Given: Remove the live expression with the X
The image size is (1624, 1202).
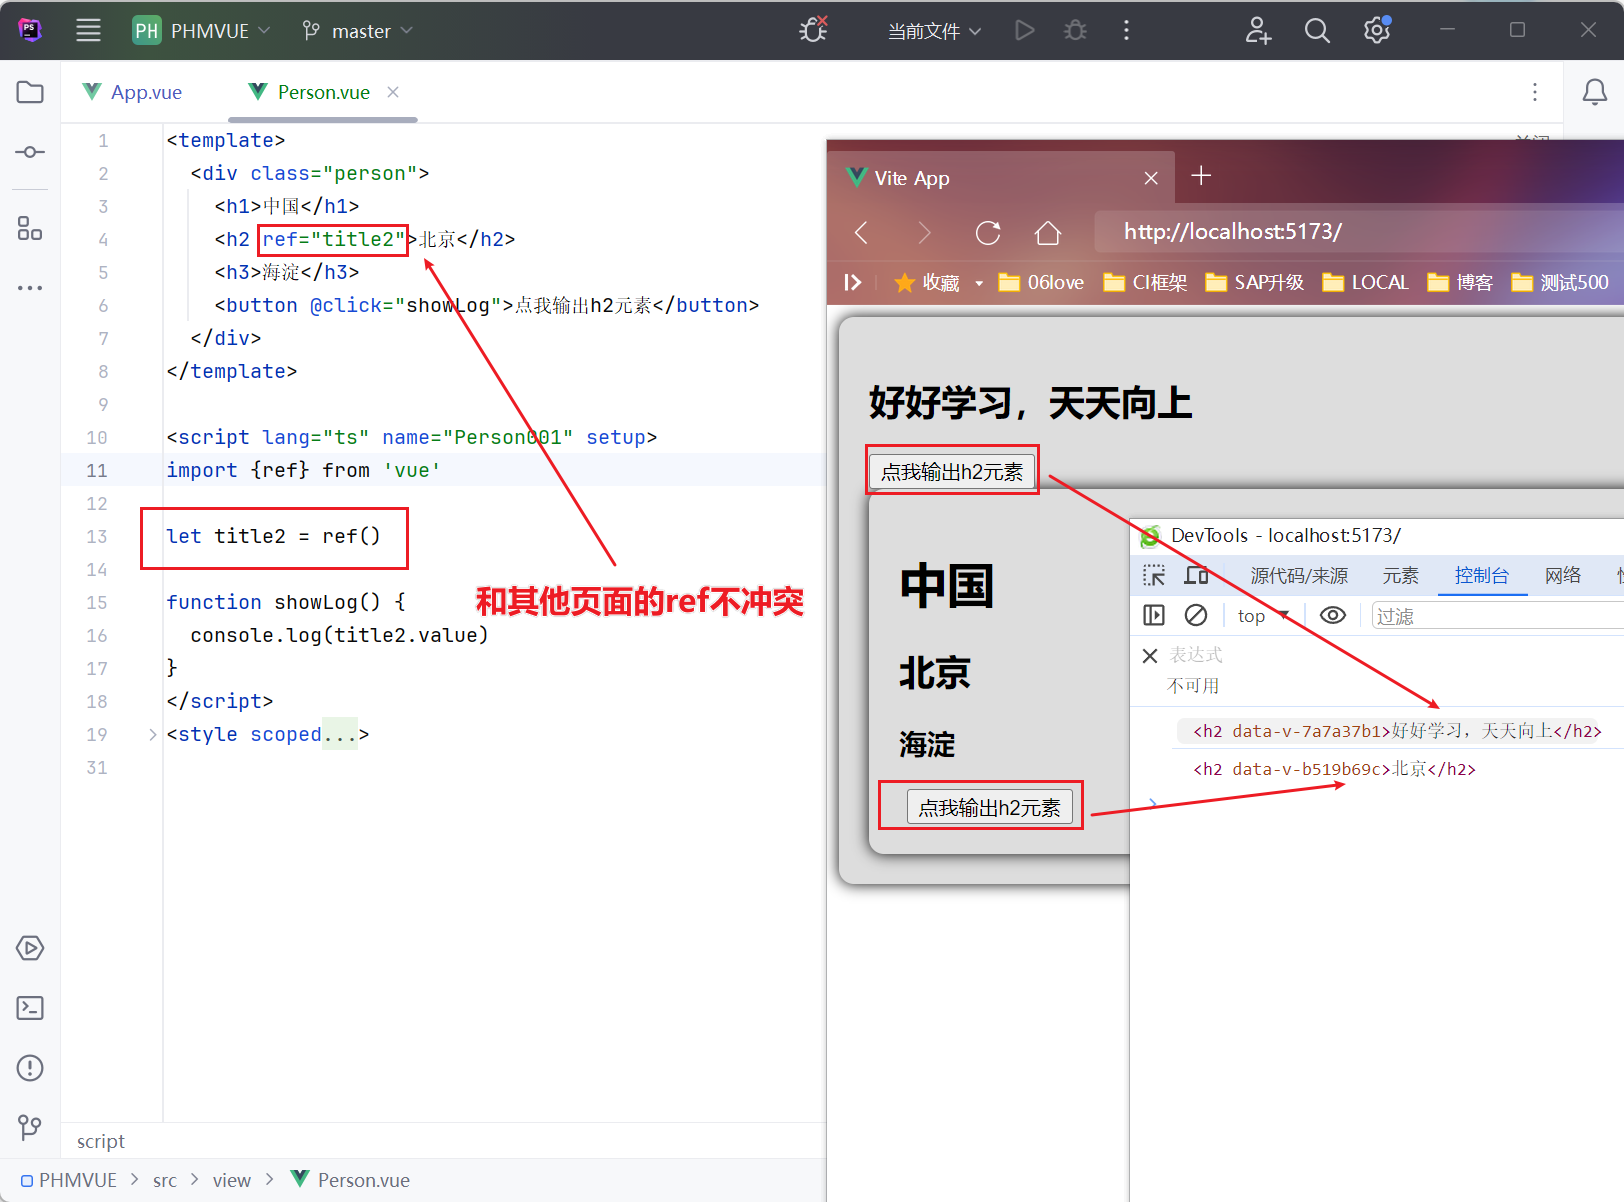Looking at the screenshot, I should (1150, 656).
